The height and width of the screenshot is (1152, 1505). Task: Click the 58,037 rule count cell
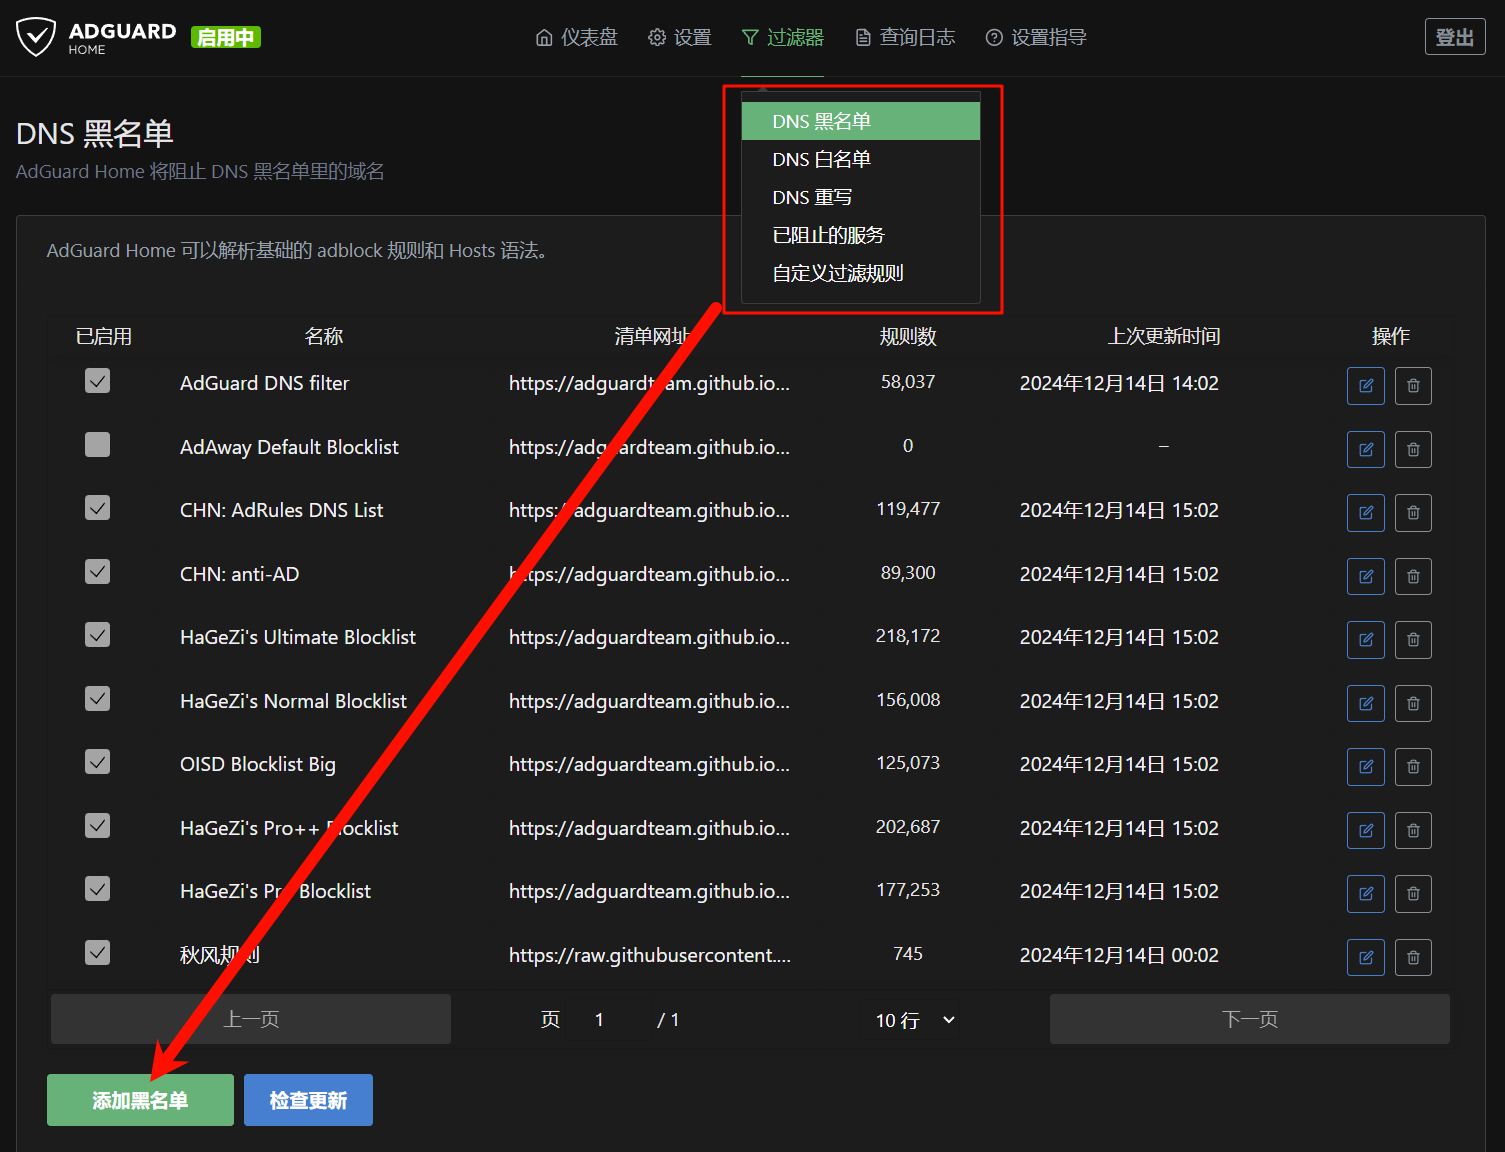908,382
